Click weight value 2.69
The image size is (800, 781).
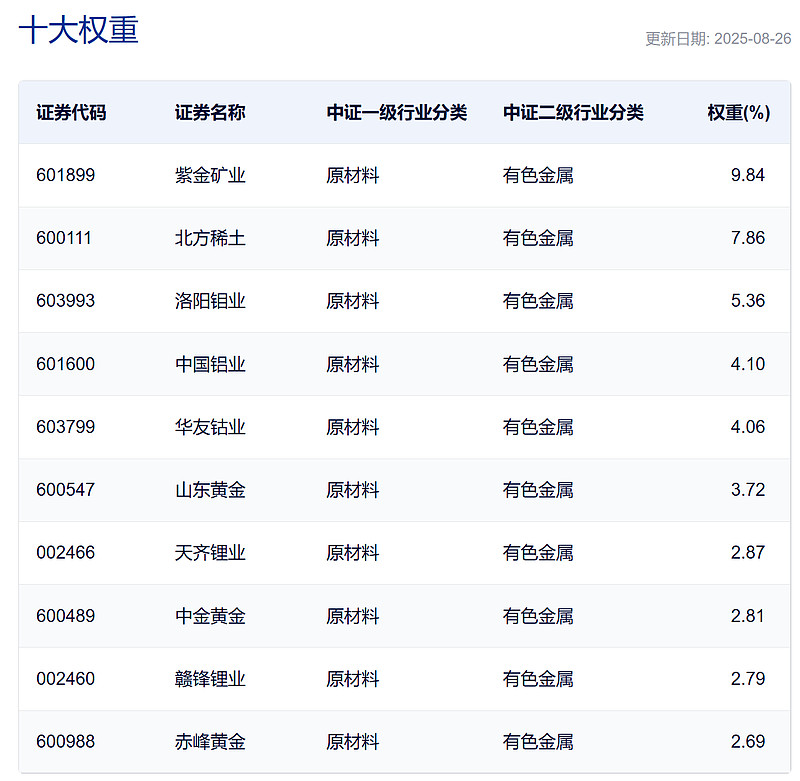(747, 741)
